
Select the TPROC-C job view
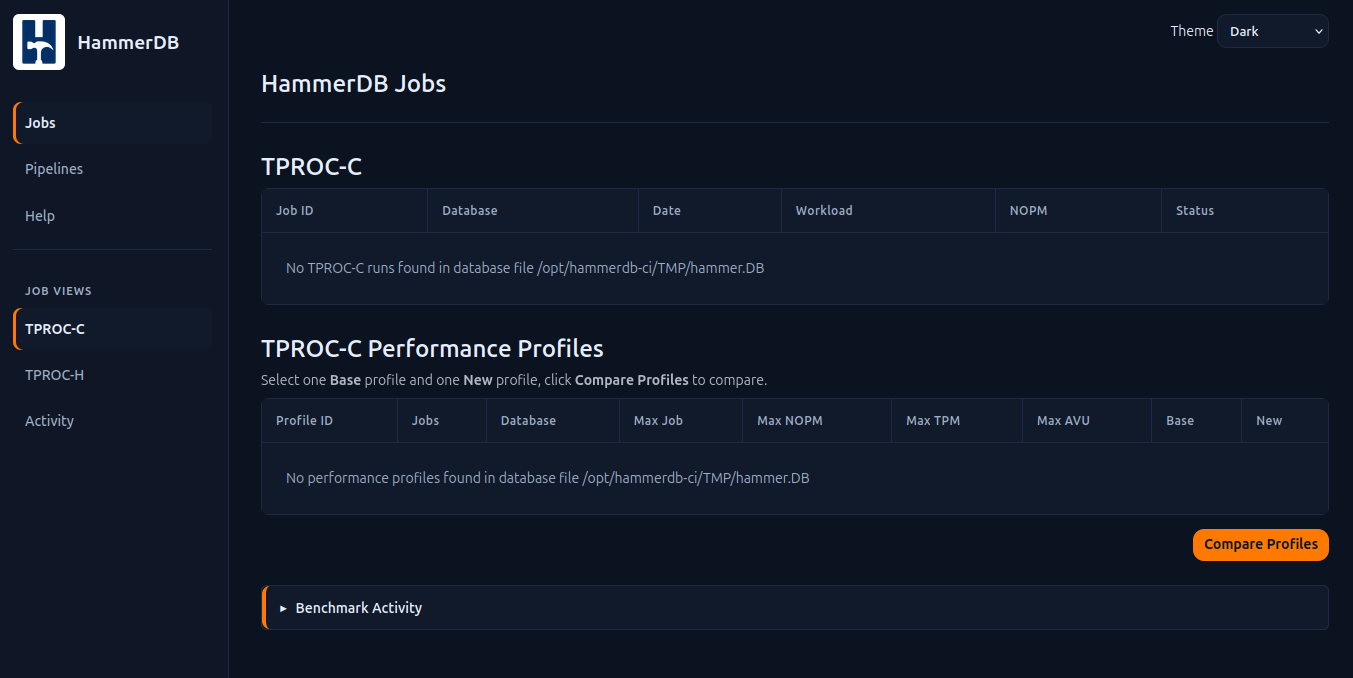tap(113, 329)
